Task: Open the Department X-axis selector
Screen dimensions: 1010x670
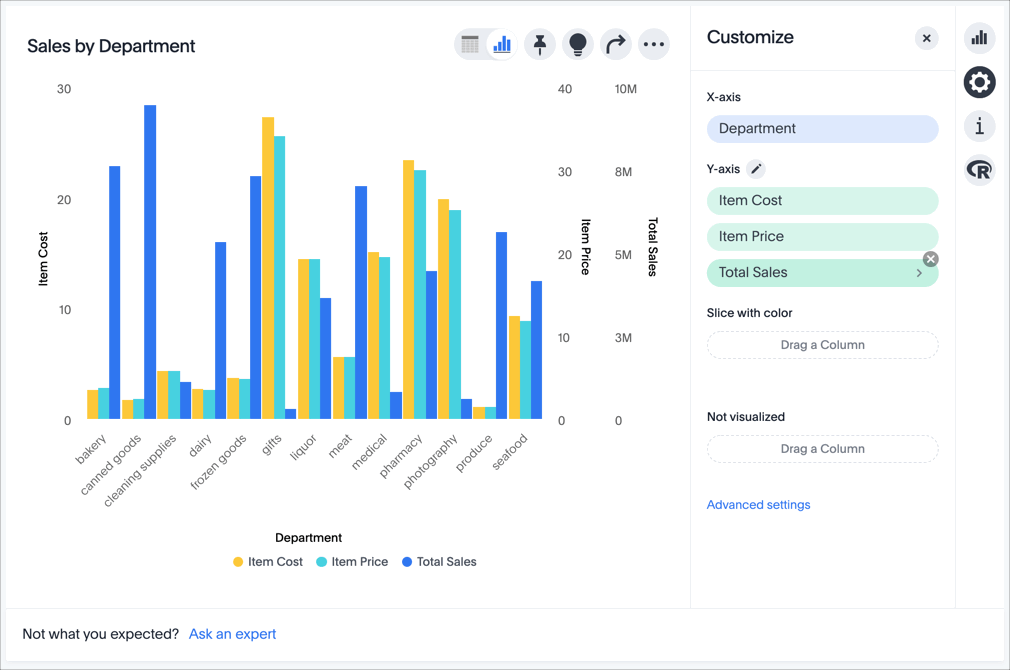Action: click(822, 128)
